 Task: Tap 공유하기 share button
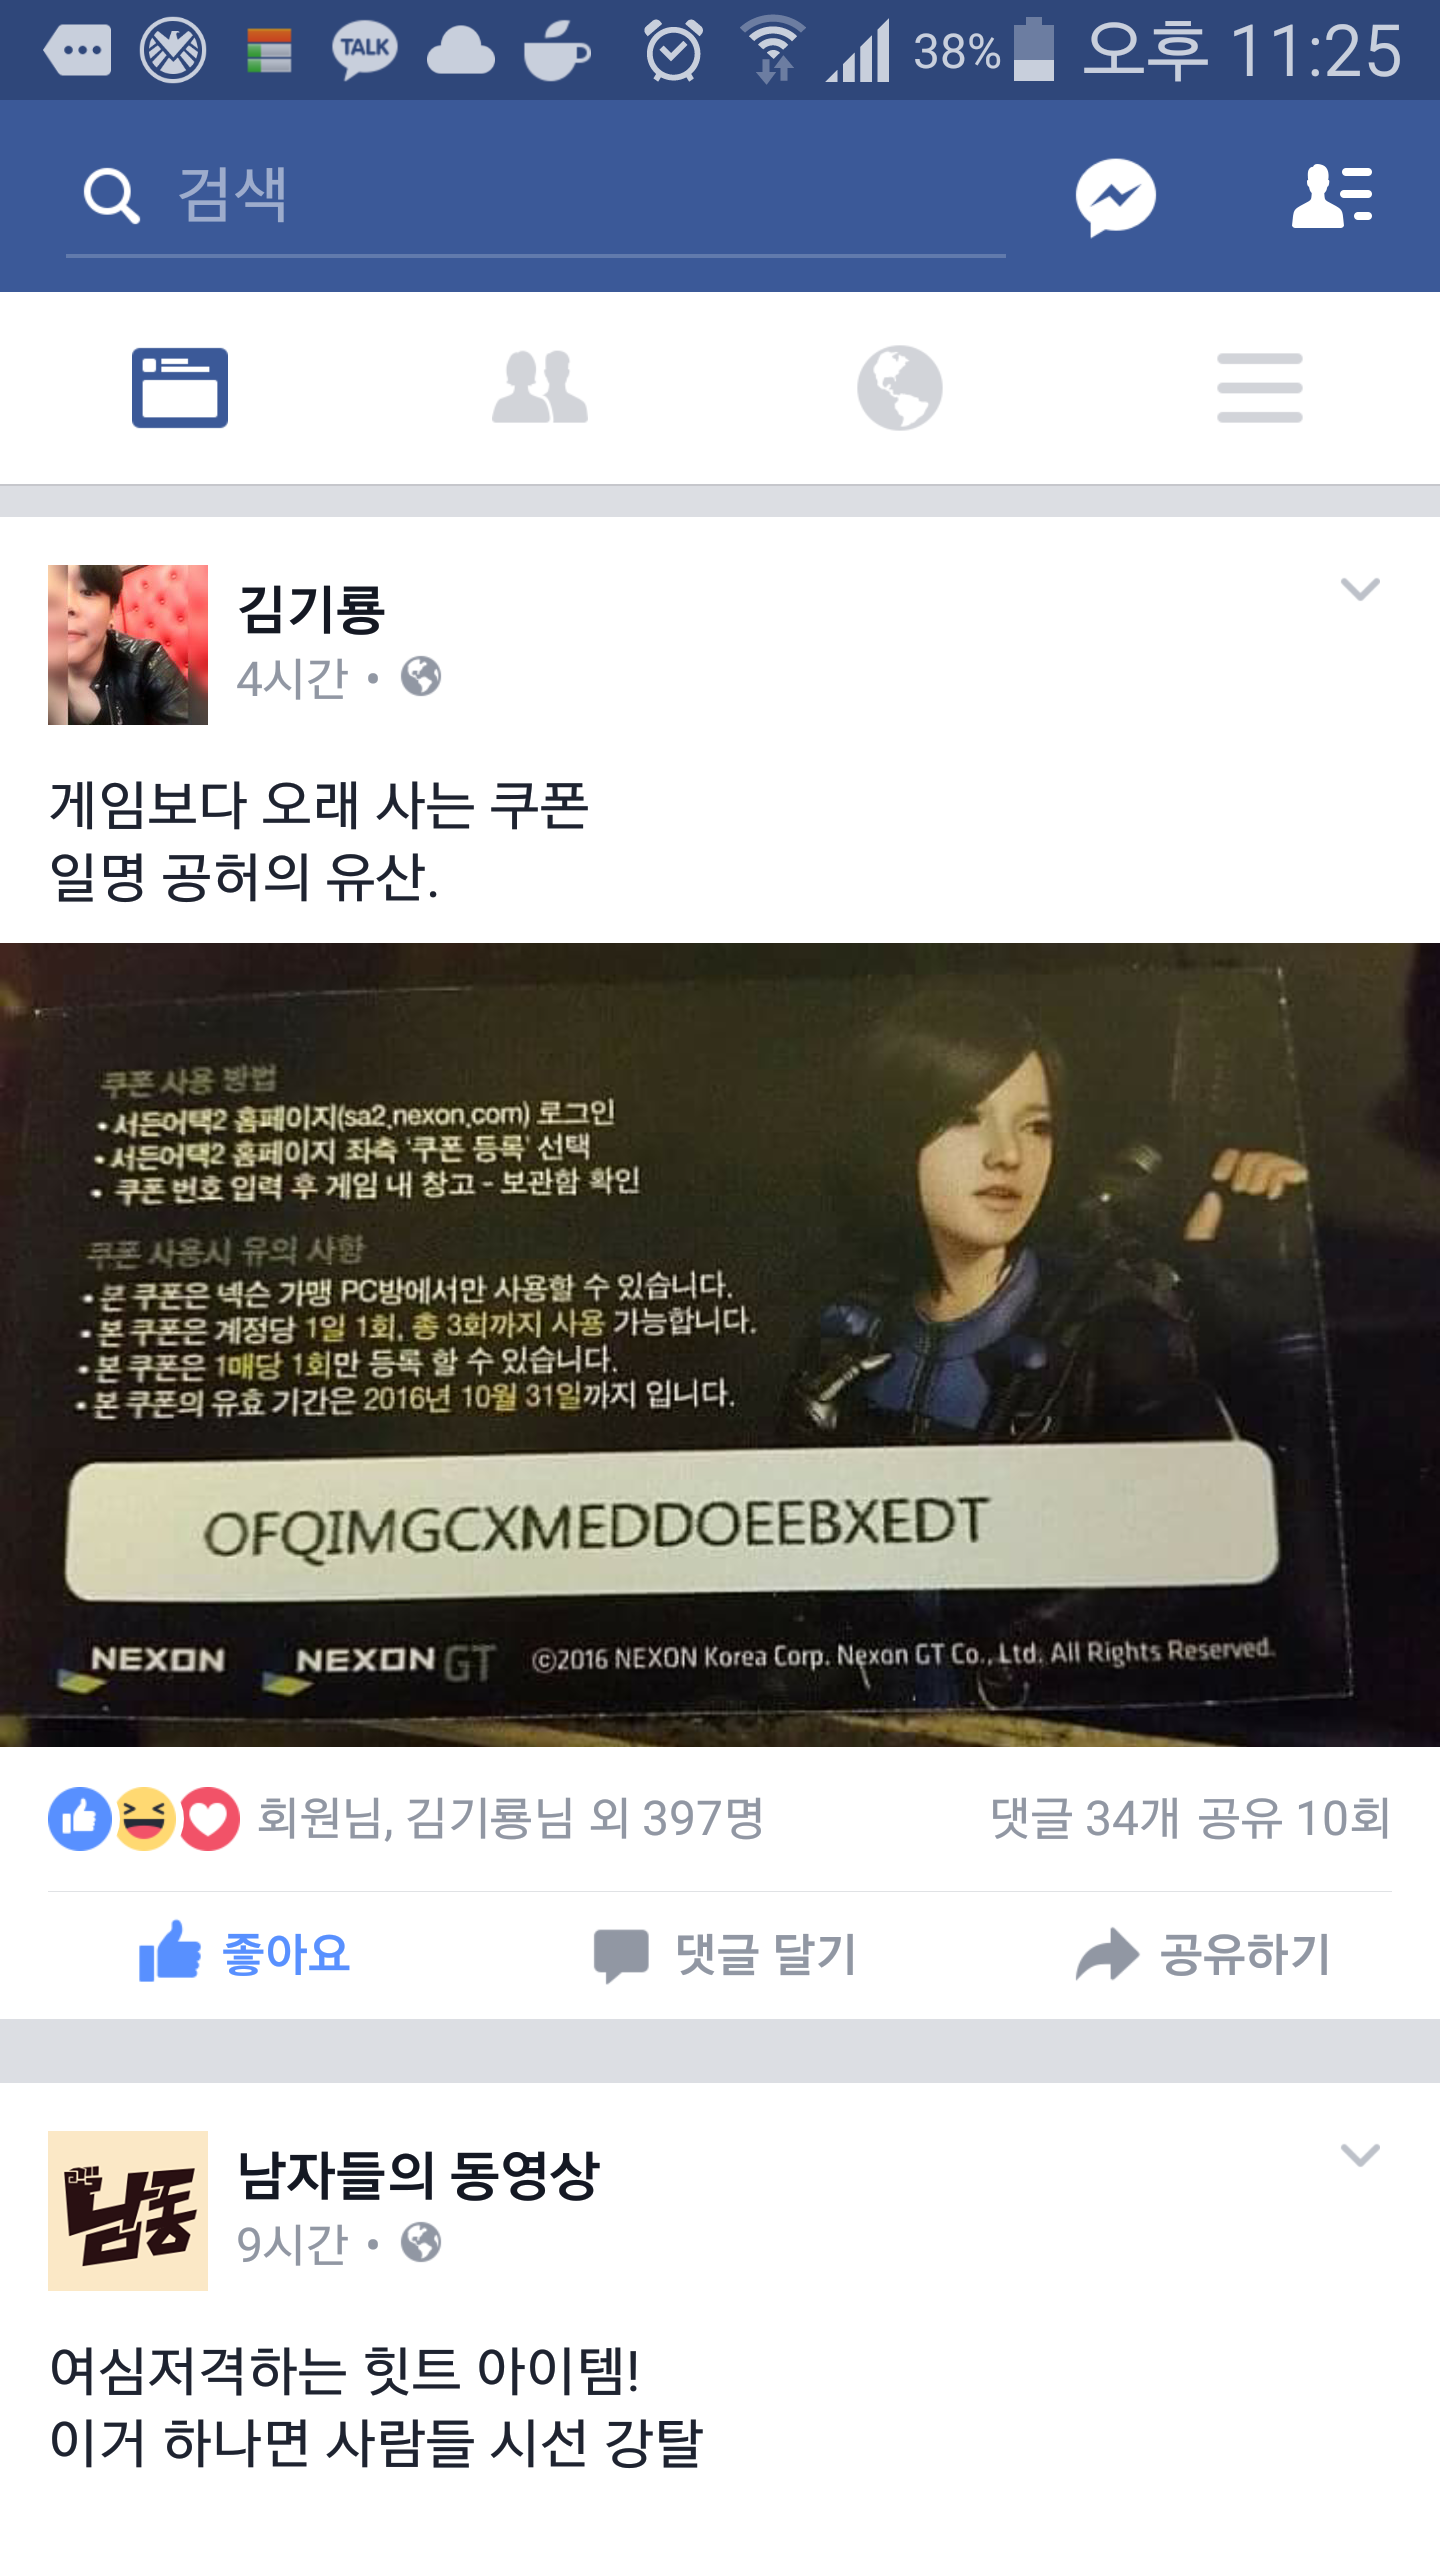[x=1202, y=1954]
